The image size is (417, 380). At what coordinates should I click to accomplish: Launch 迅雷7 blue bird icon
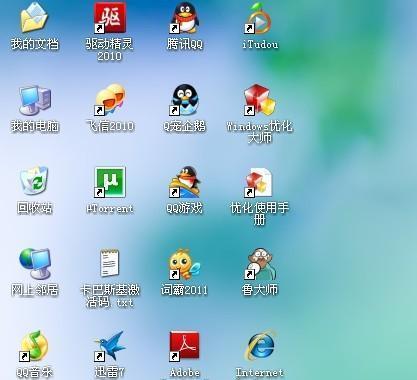point(110,346)
